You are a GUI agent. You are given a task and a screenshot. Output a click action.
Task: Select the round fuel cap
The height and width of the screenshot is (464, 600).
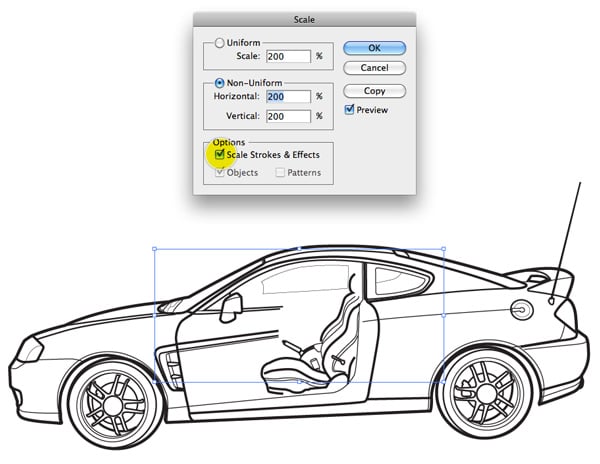click(520, 310)
